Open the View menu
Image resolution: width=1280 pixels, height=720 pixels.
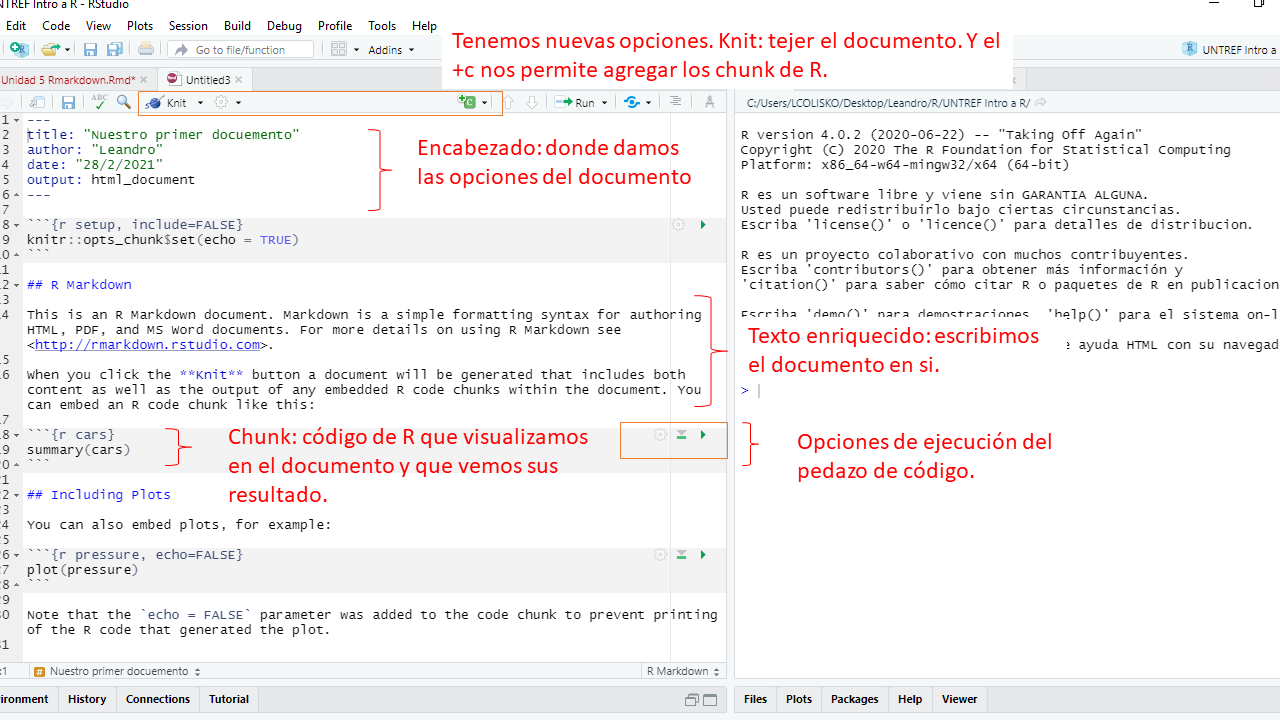point(99,26)
